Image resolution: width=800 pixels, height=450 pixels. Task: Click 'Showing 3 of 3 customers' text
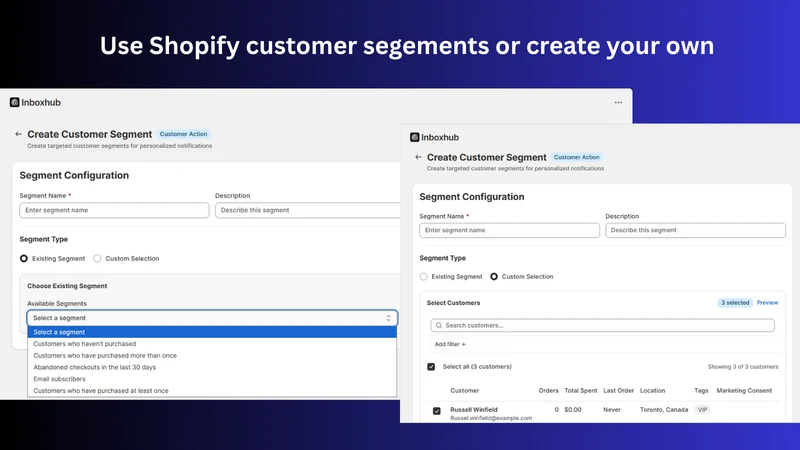click(743, 367)
